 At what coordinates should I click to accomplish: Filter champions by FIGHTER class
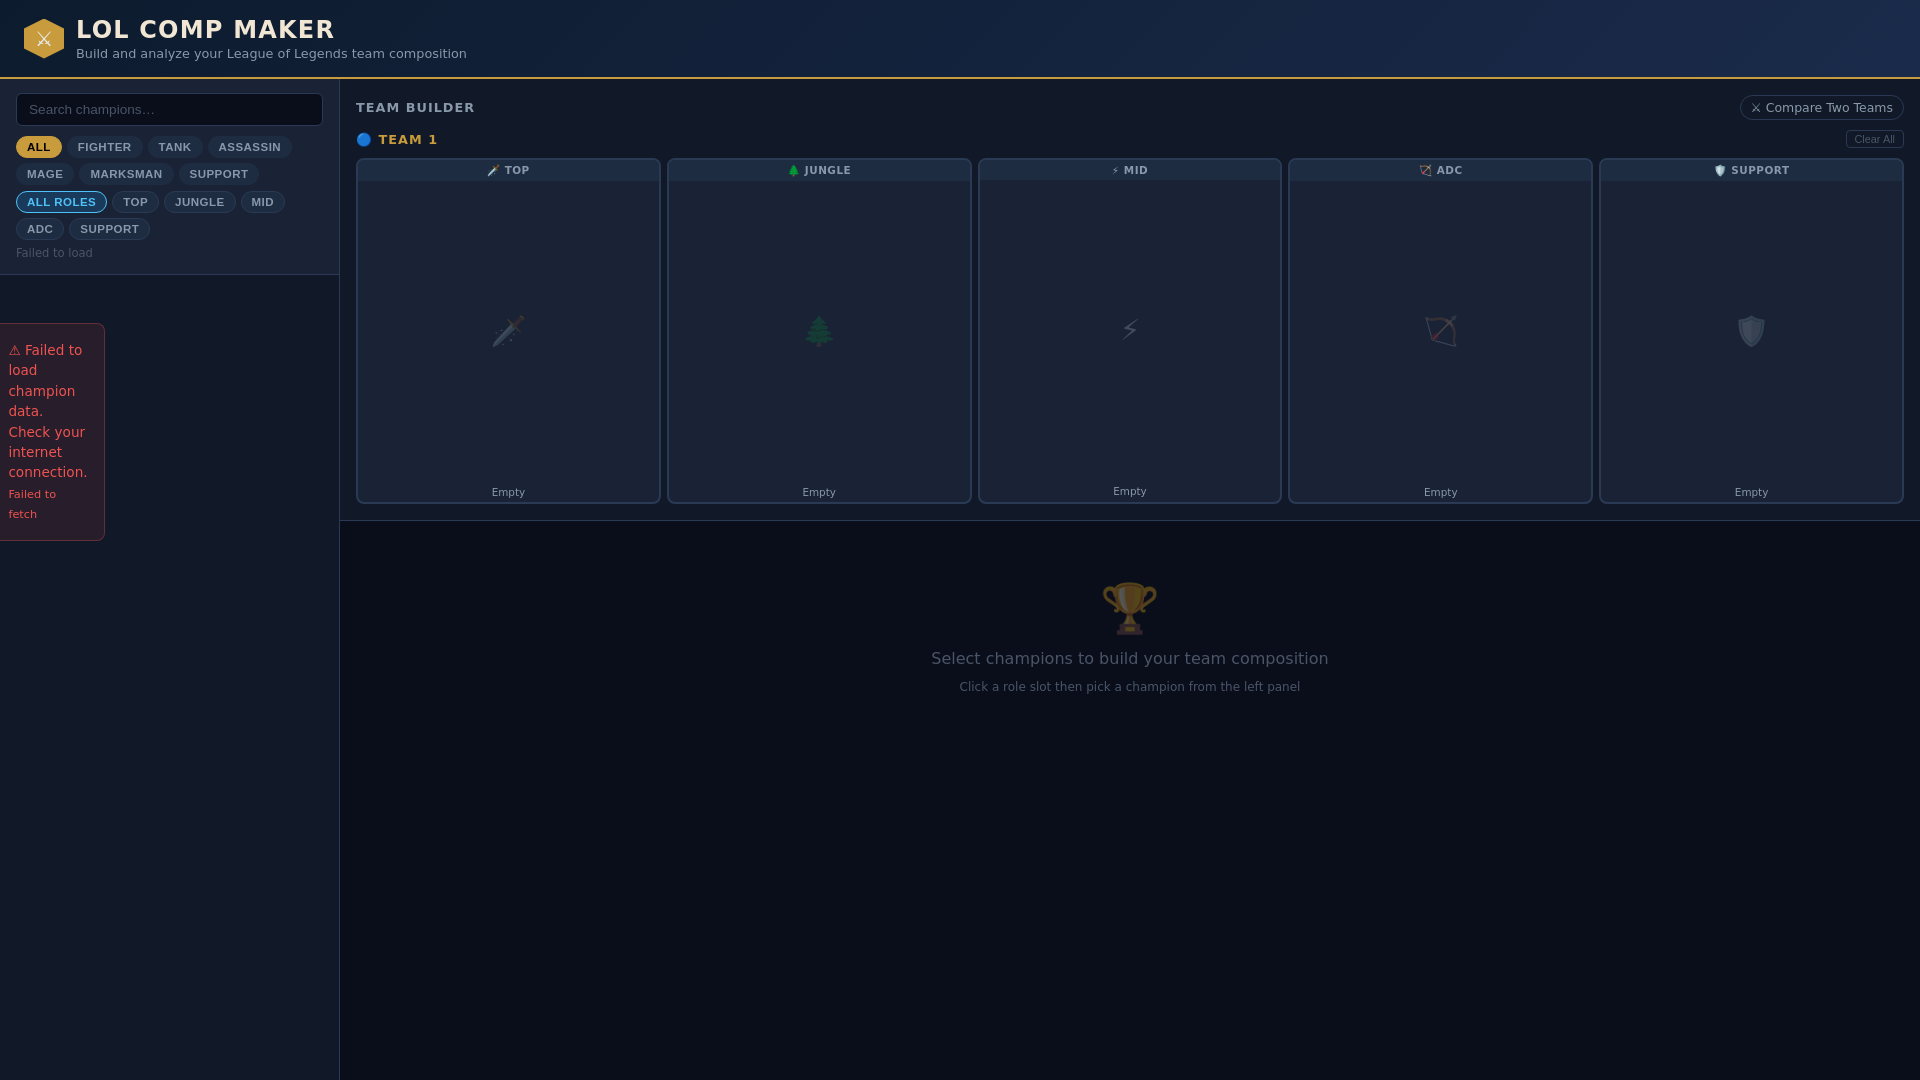click(x=105, y=147)
